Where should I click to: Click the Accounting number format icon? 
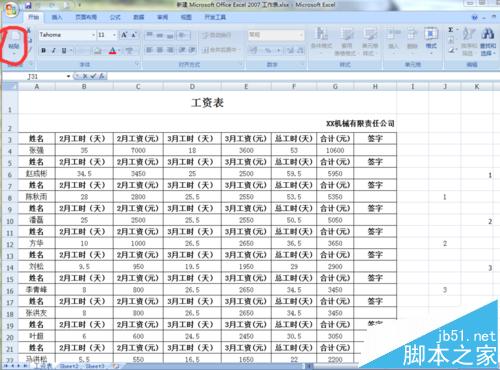[254, 50]
